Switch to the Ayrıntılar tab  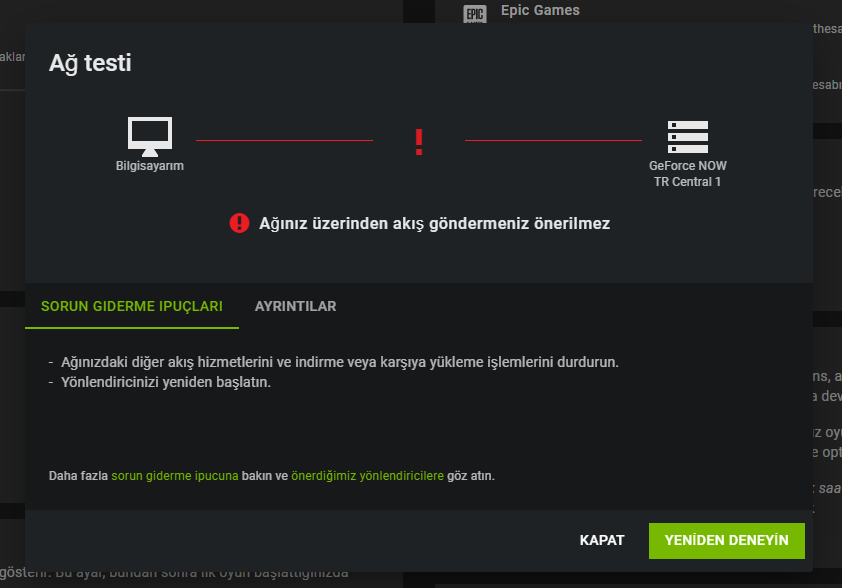(295, 306)
